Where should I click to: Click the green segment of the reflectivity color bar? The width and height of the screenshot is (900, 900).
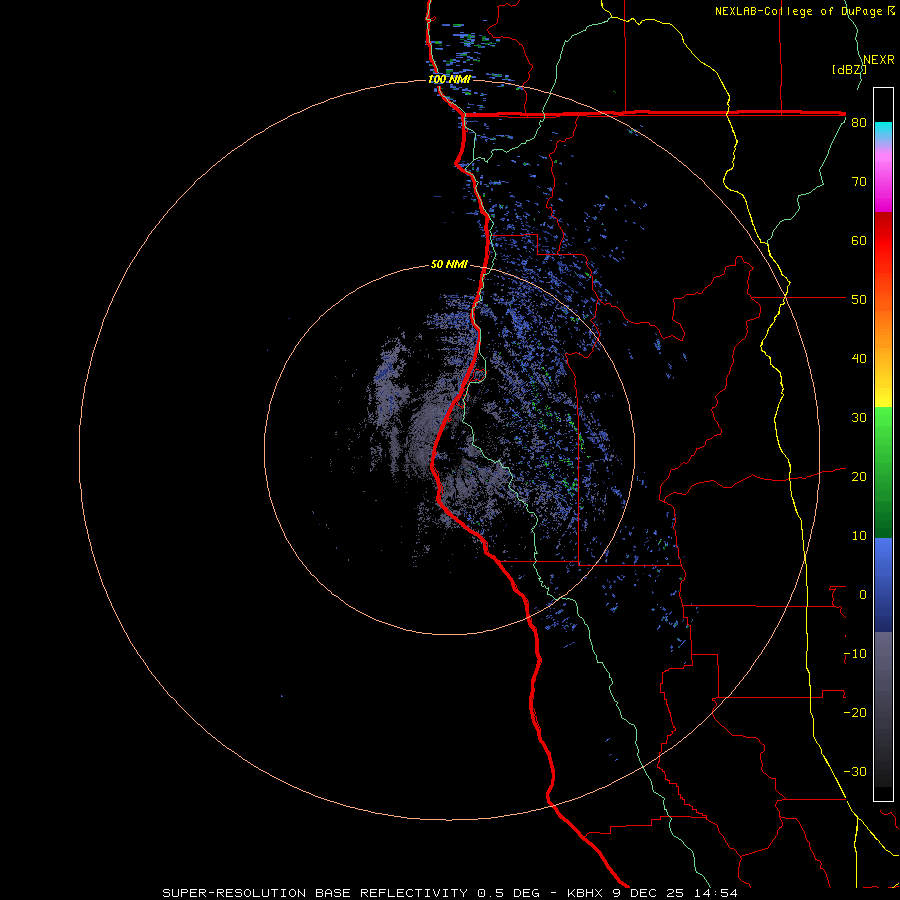tap(883, 472)
